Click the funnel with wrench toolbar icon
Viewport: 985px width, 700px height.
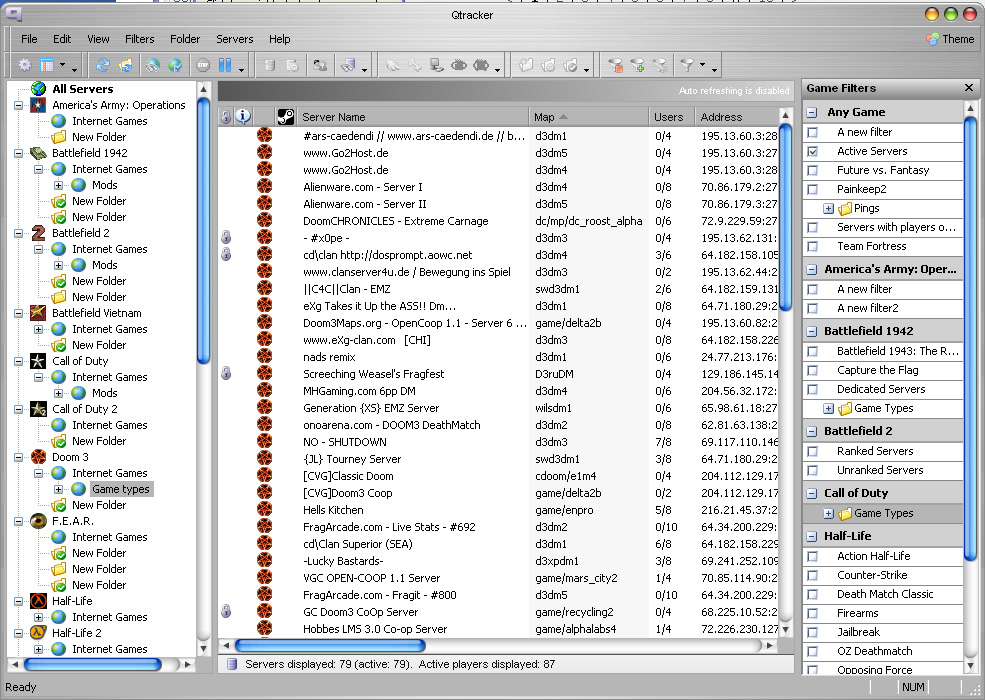coord(660,65)
